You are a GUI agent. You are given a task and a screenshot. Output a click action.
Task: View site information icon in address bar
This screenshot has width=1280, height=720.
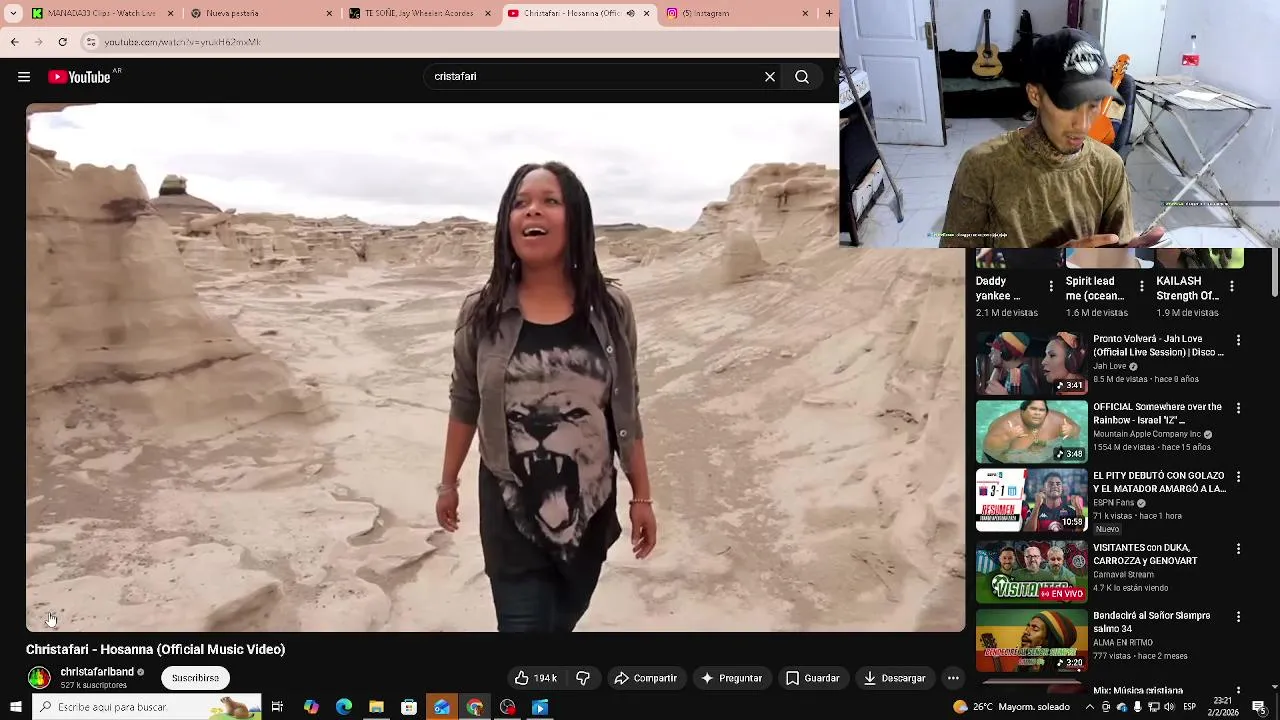[91, 42]
